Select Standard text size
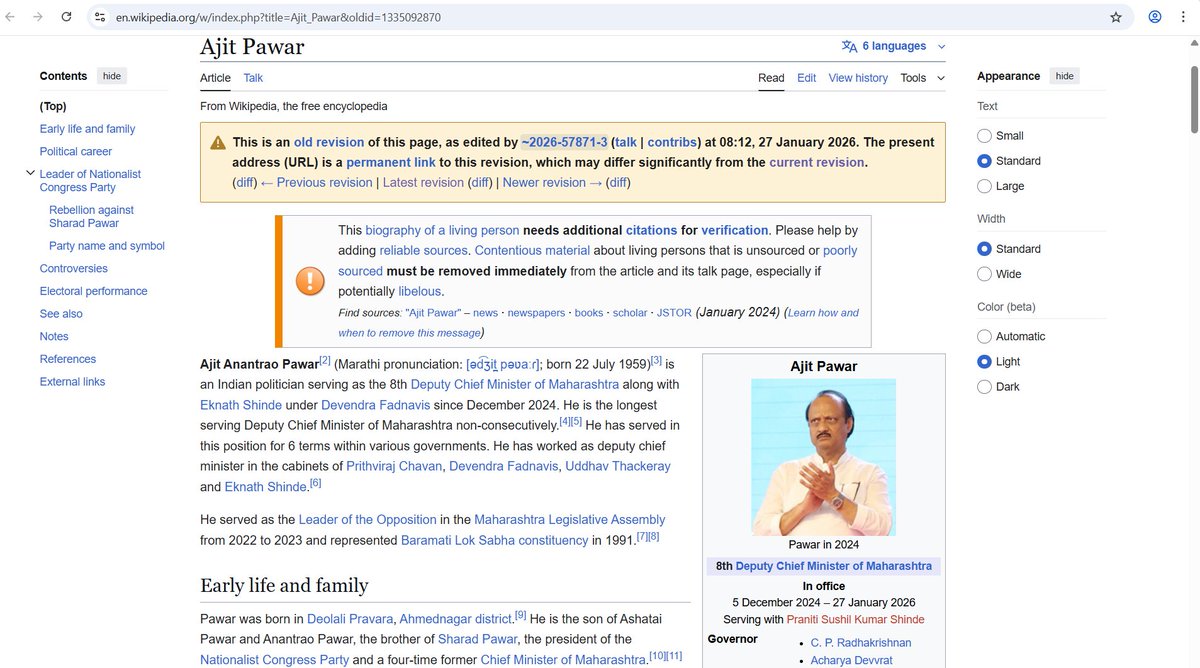 click(984, 161)
